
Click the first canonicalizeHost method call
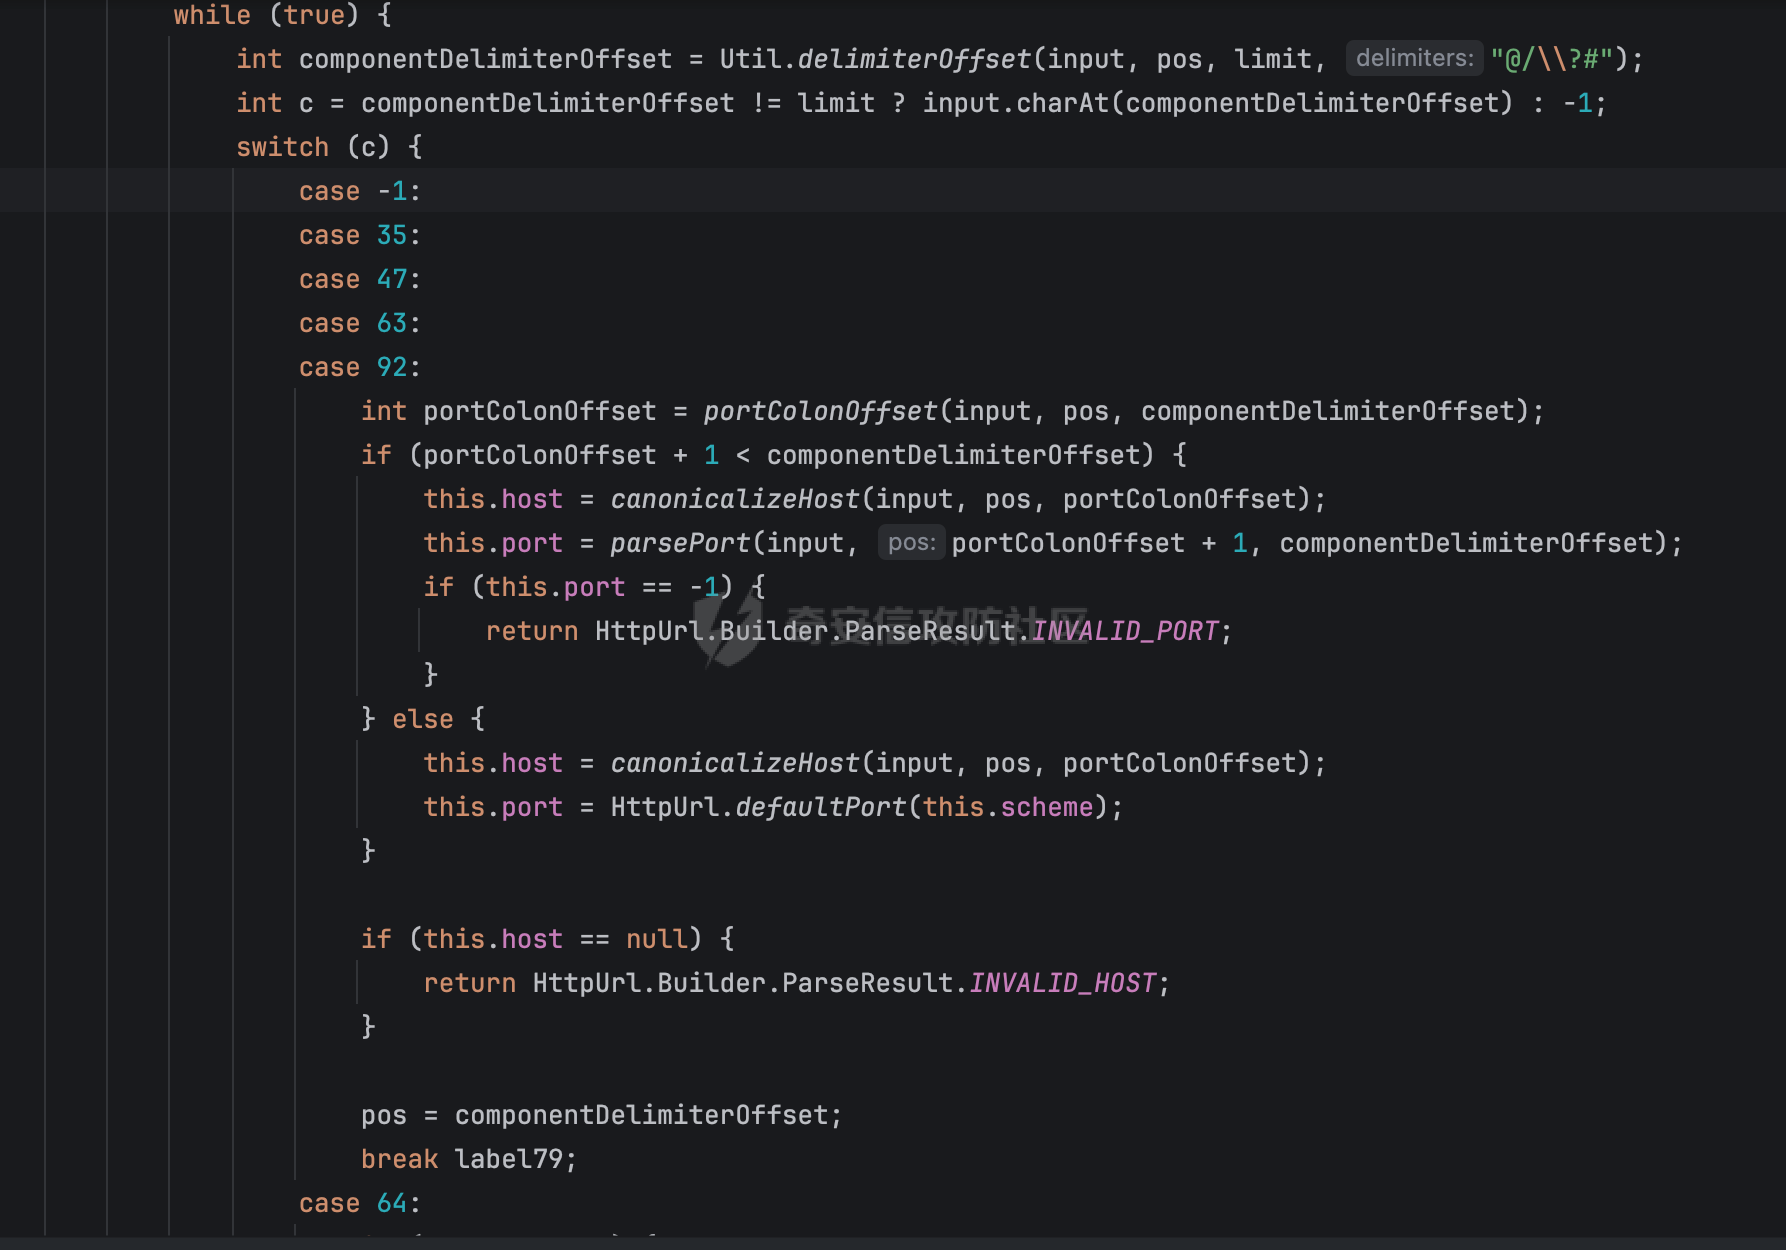point(735,499)
